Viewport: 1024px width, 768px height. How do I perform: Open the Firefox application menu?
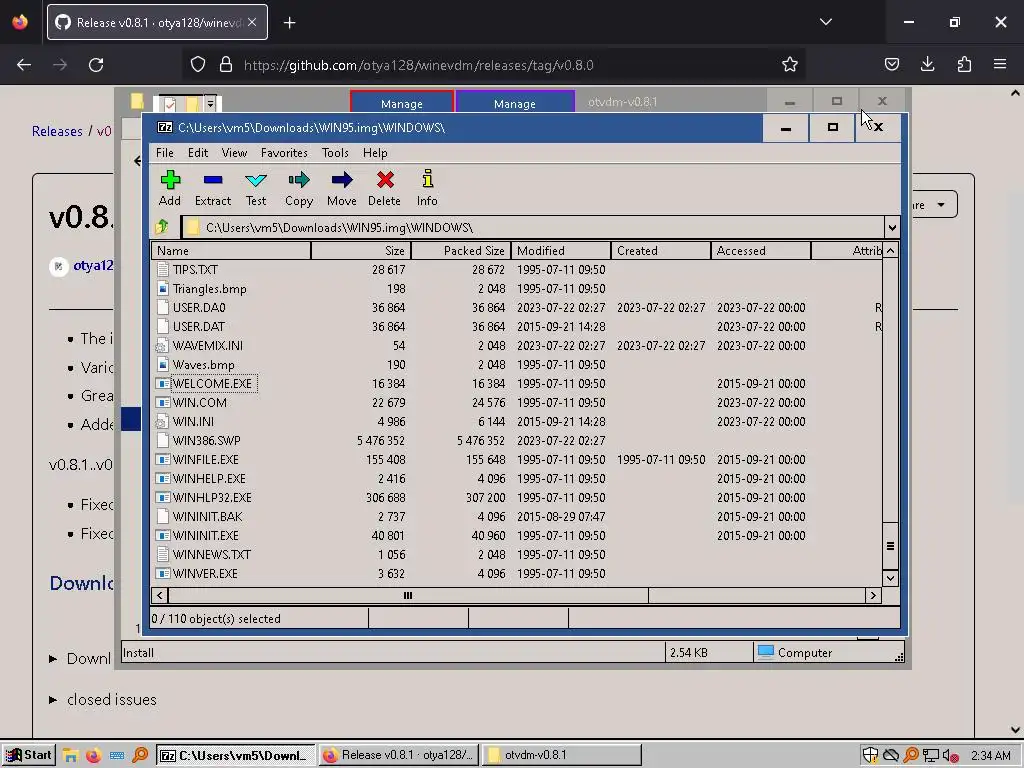pos(1000,65)
